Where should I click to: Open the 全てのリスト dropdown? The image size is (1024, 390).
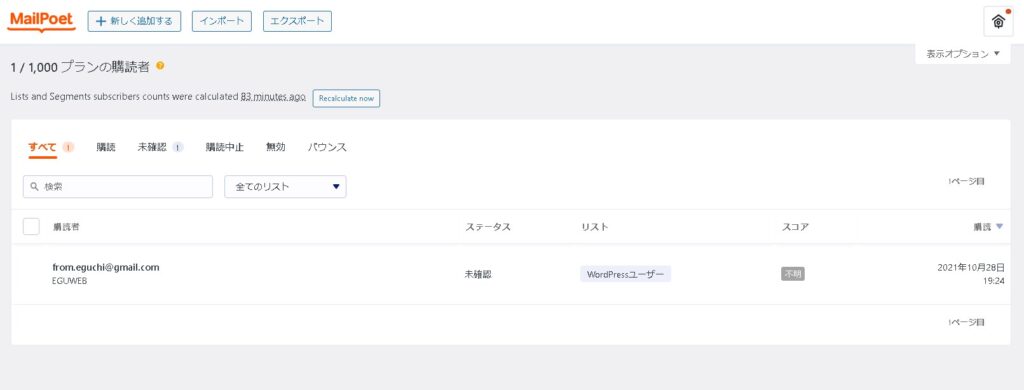click(285, 187)
